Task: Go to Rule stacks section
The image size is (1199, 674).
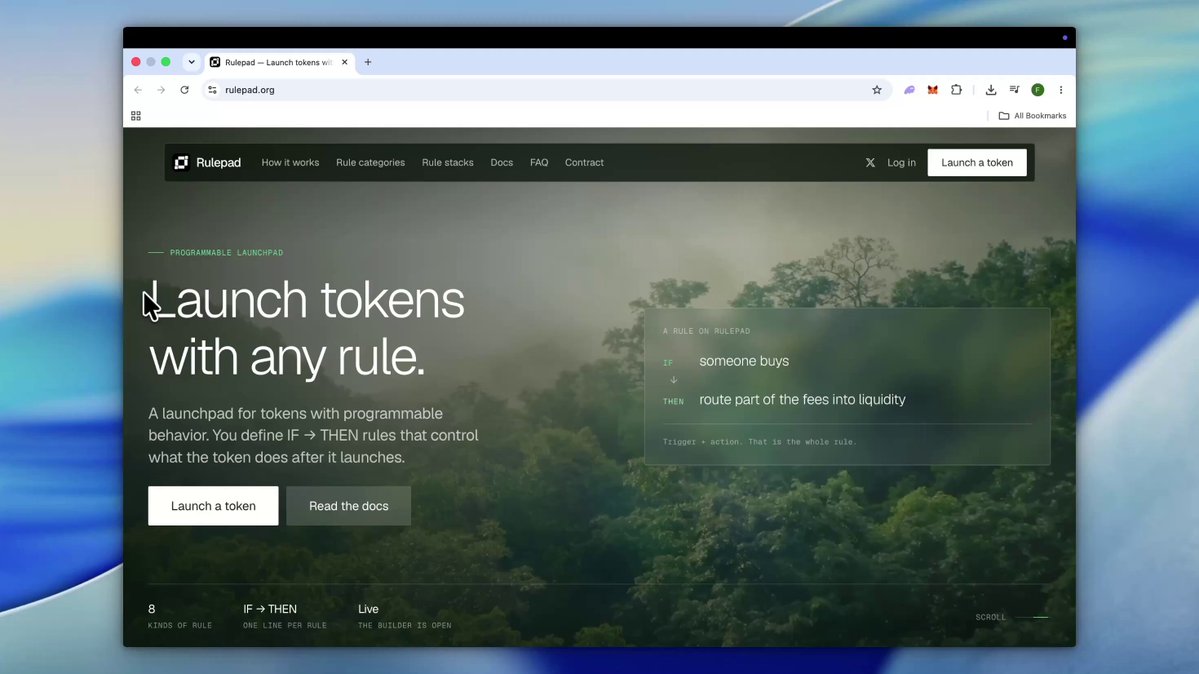Action: pyautogui.click(x=447, y=162)
